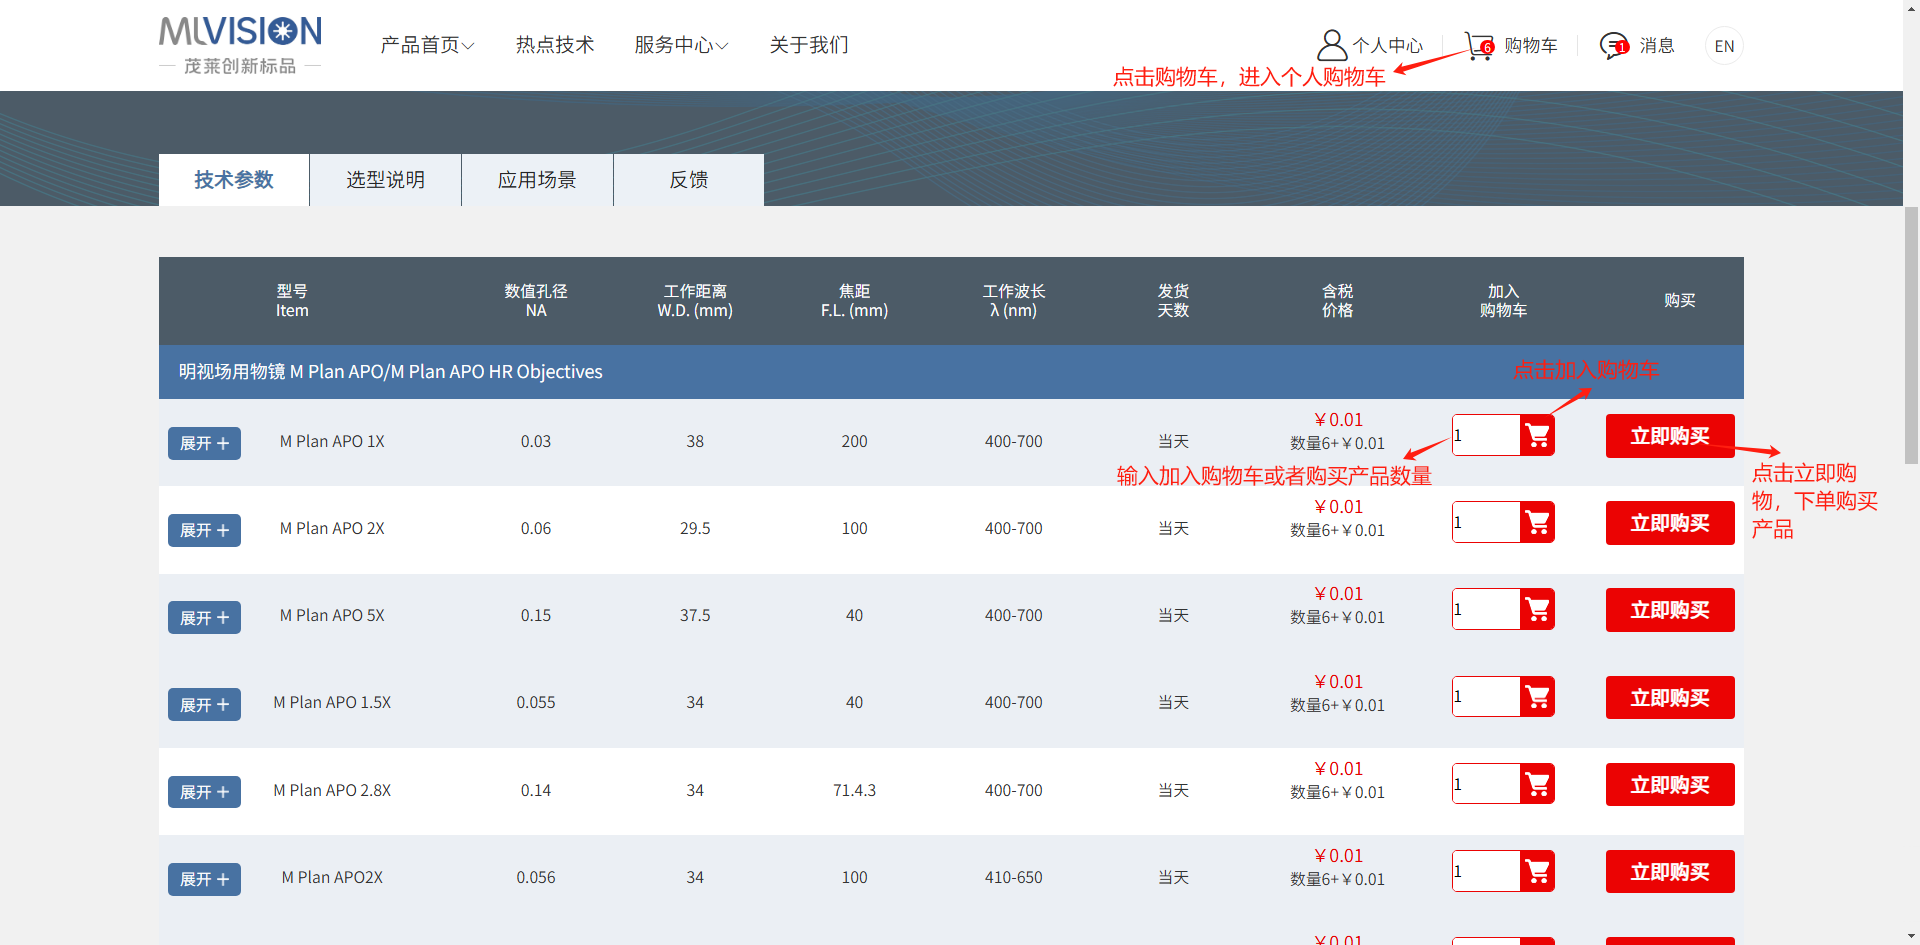The image size is (1920, 945).
Task: Expand details for M Plan APO 2.8X
Action: (204, 792)
